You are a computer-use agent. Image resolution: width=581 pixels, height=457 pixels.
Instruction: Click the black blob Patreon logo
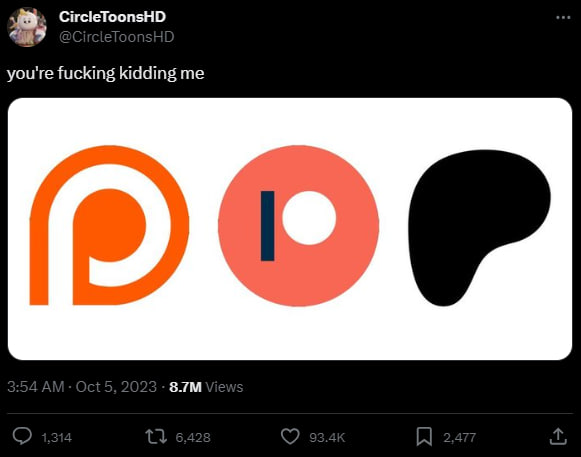pyautogui.click(x=479, y=228)
